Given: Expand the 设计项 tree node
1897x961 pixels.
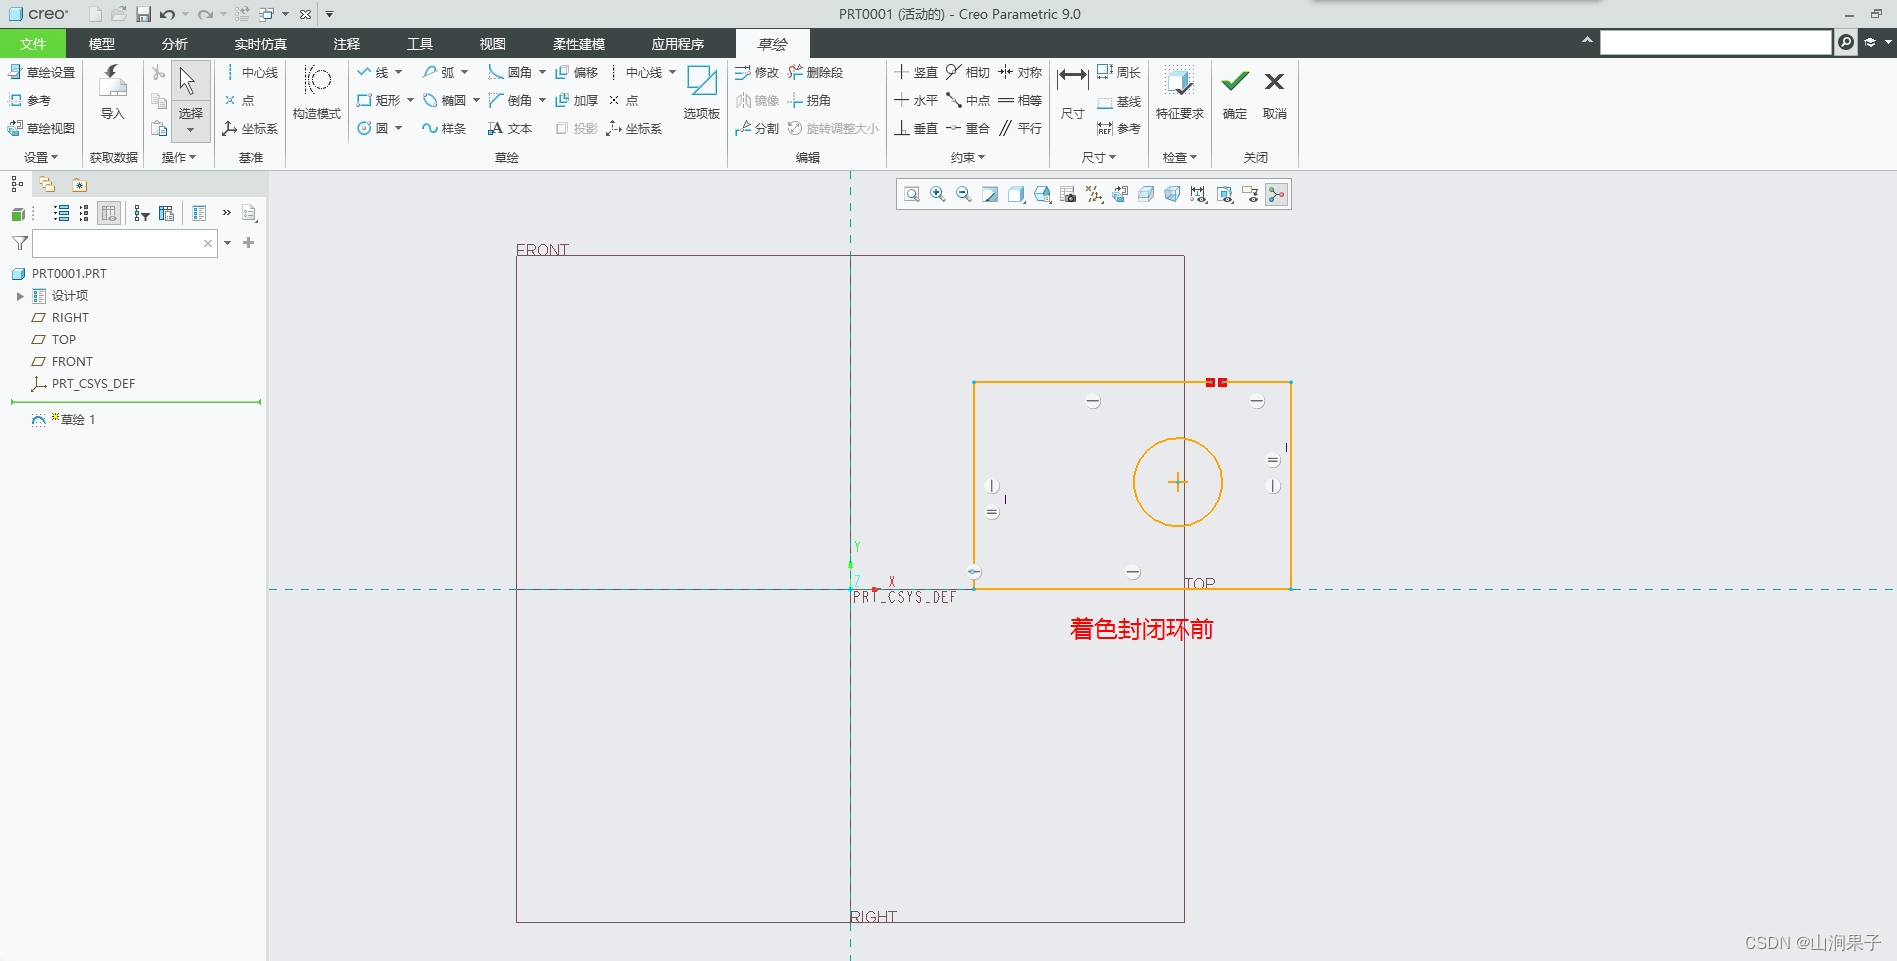Looking at the screenshot, I should [x=20, y=296].
